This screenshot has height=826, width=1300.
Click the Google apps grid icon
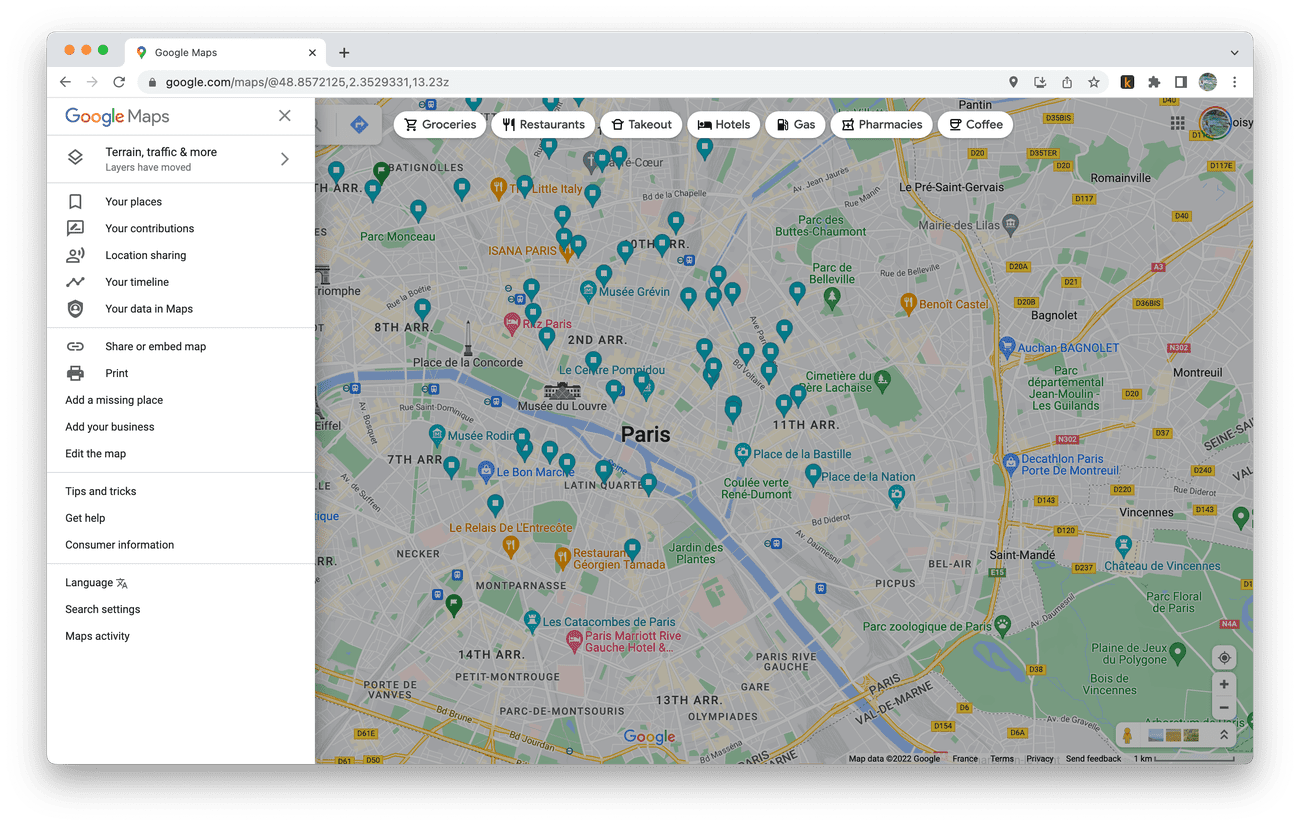click(x=1177, y=124)
